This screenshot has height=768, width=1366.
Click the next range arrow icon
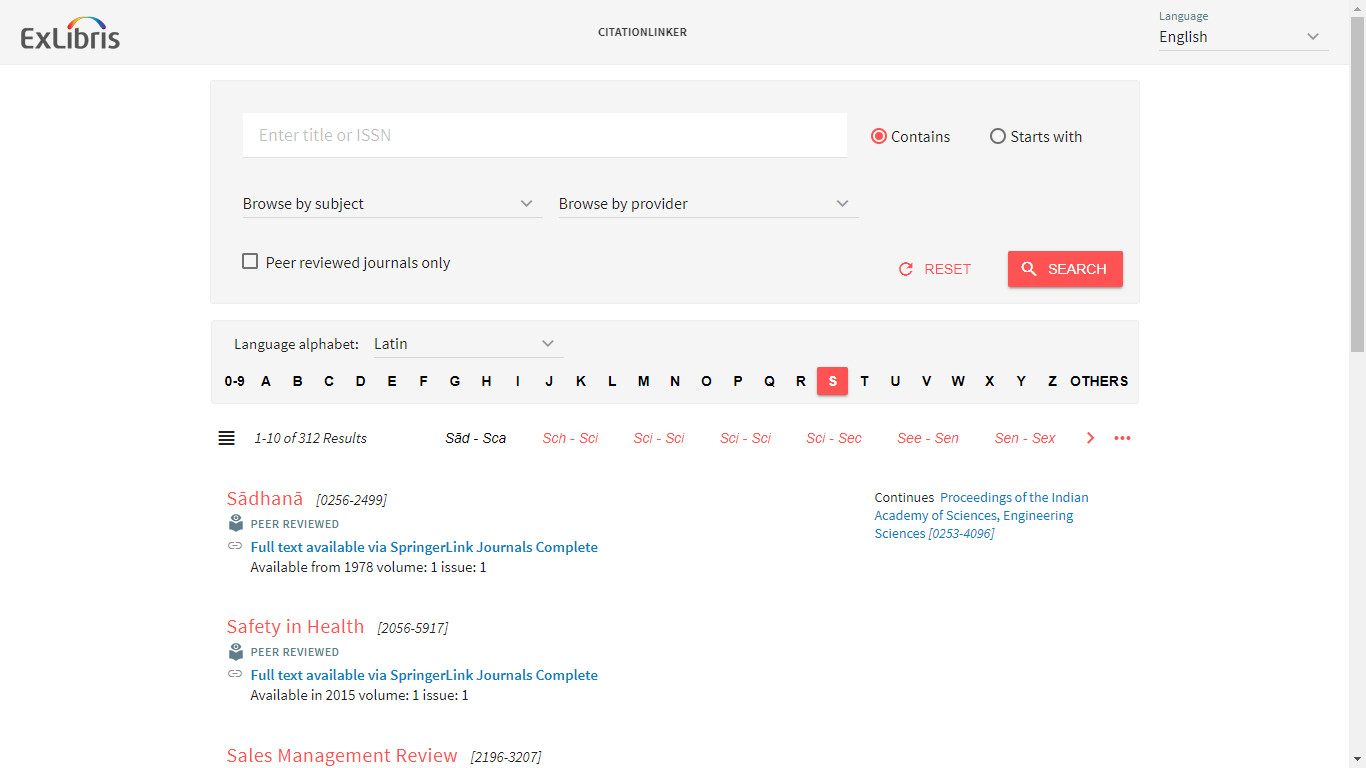coord(1090,438)
